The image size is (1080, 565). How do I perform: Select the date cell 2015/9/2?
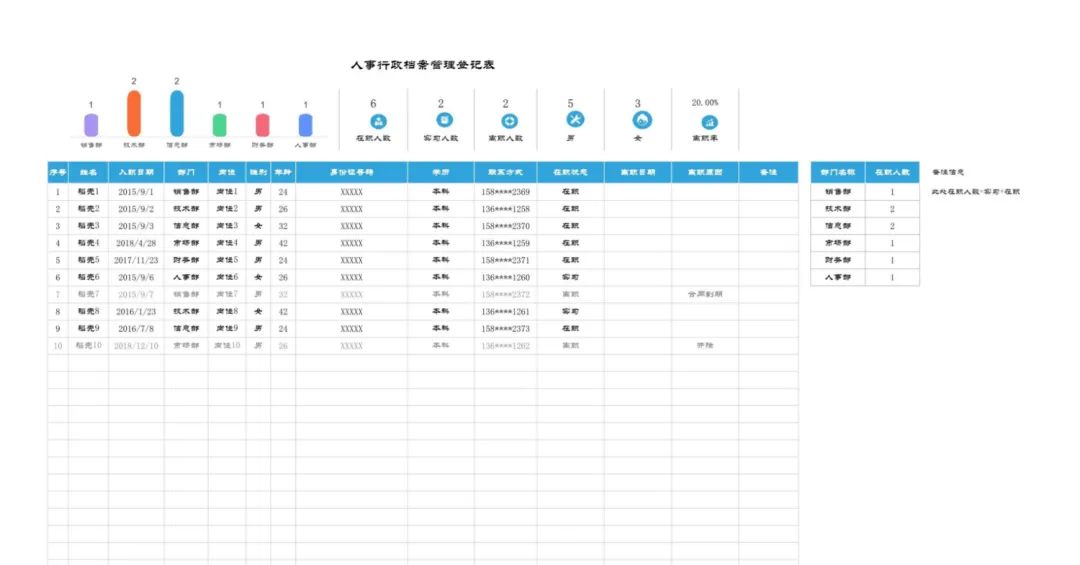click(x=136, y=209)
